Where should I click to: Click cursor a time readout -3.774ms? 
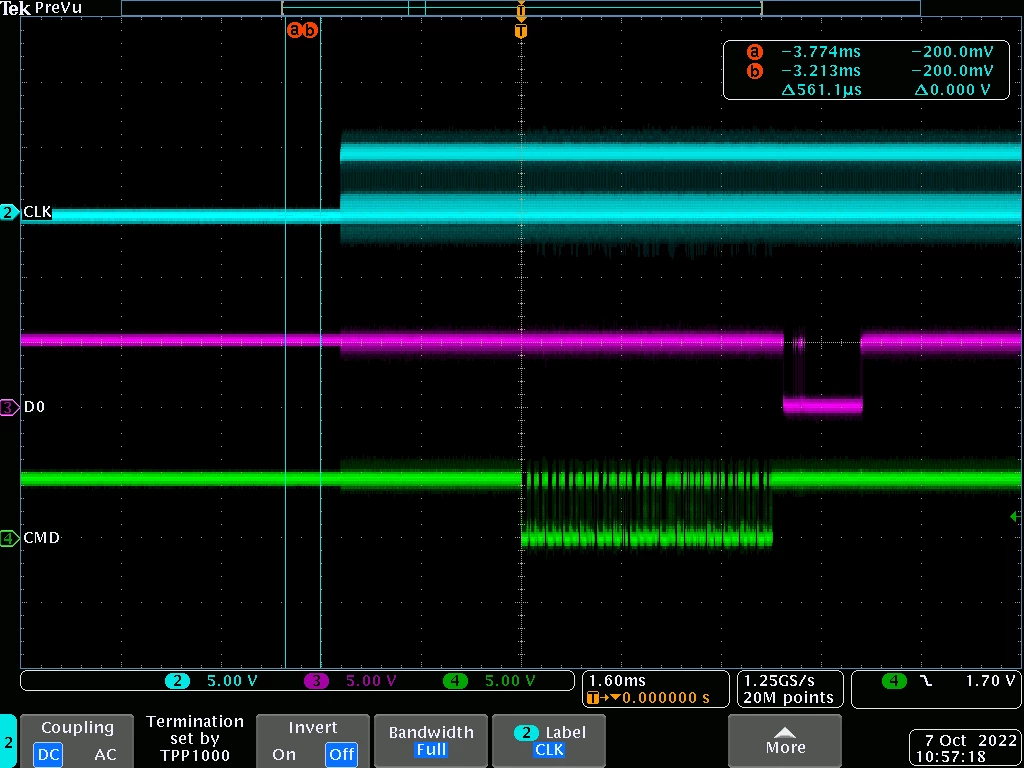pos(821,52)
